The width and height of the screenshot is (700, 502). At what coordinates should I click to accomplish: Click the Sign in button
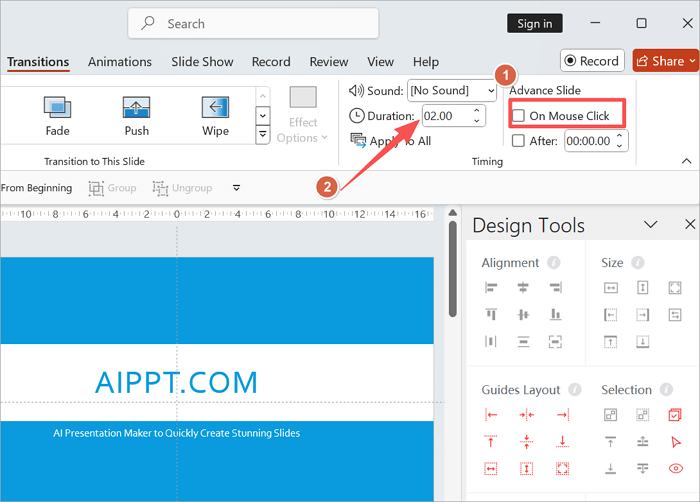click(535, 23)
